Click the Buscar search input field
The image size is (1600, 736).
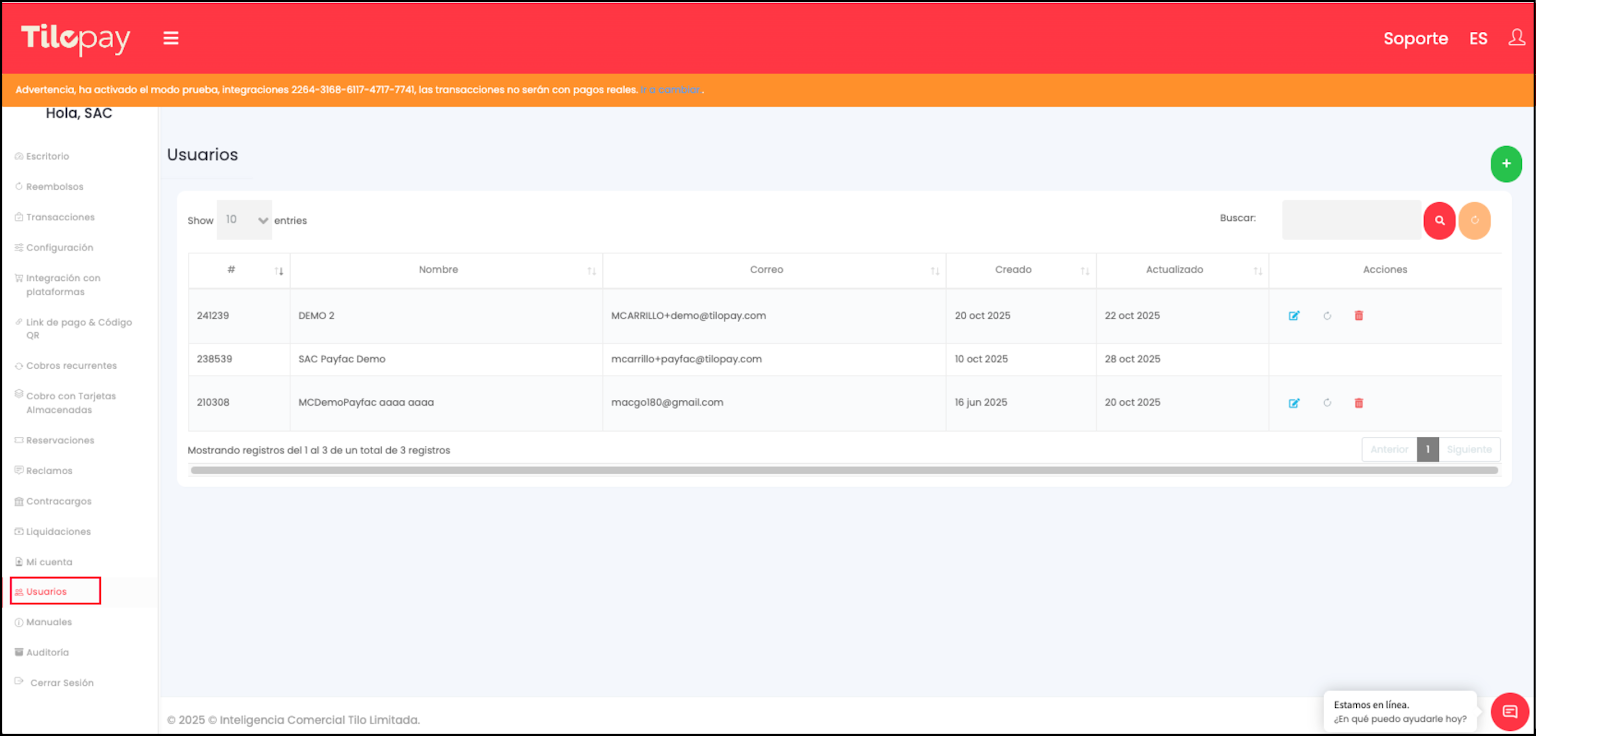click(x=1352, y=220)
